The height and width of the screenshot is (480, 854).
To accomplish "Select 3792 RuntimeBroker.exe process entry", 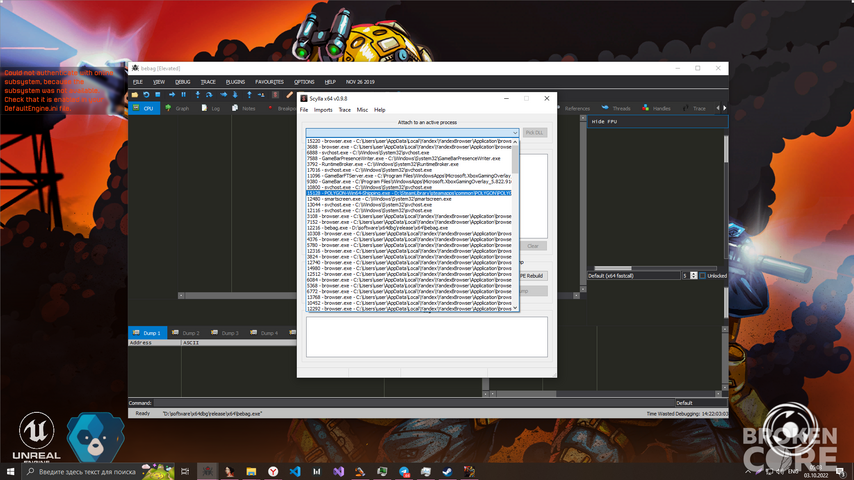I will [x=408, y=164].
